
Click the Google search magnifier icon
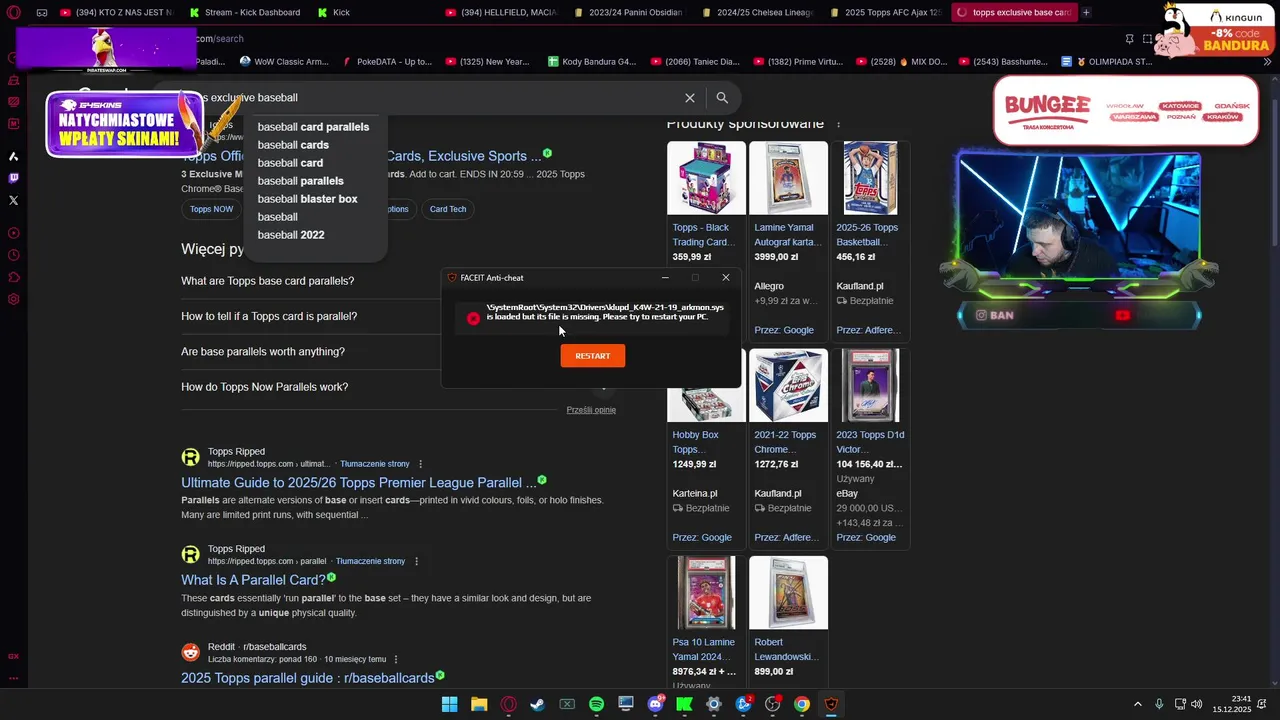(x=722, y=98)
